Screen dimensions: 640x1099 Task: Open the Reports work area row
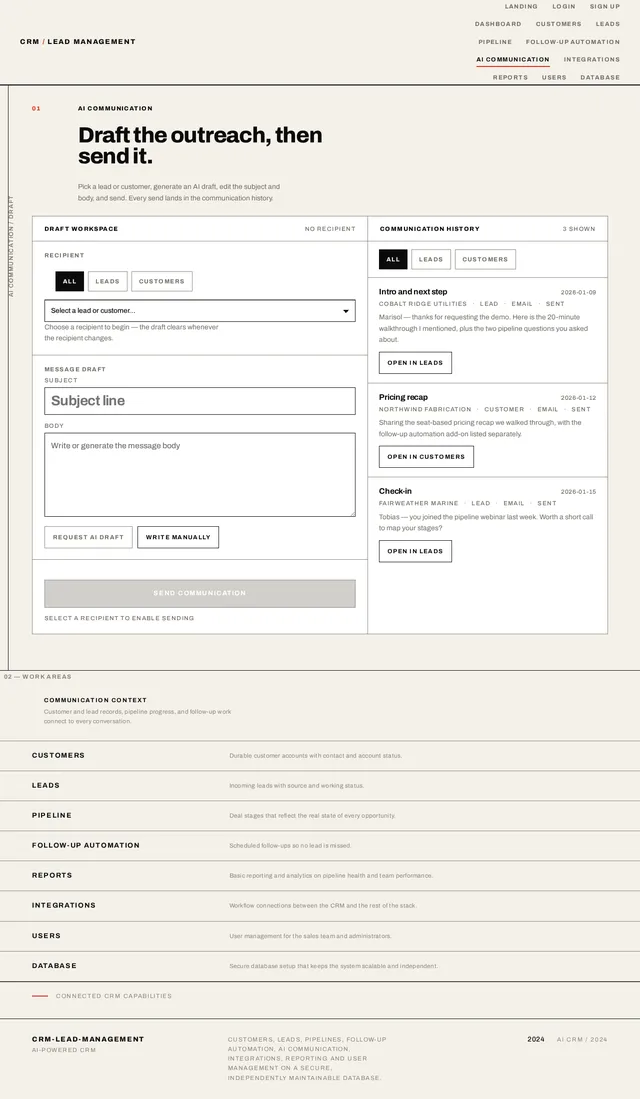point(320,876)
